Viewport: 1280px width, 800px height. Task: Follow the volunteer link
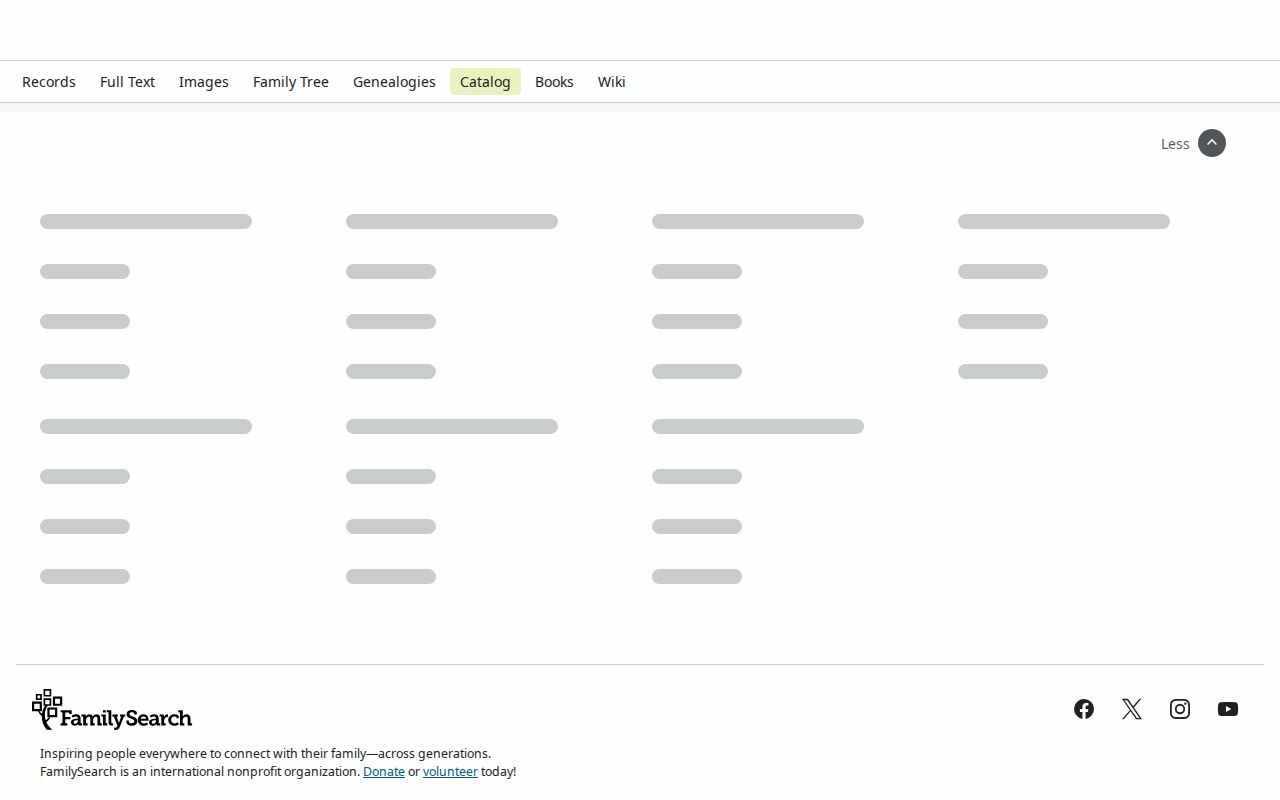450,772
